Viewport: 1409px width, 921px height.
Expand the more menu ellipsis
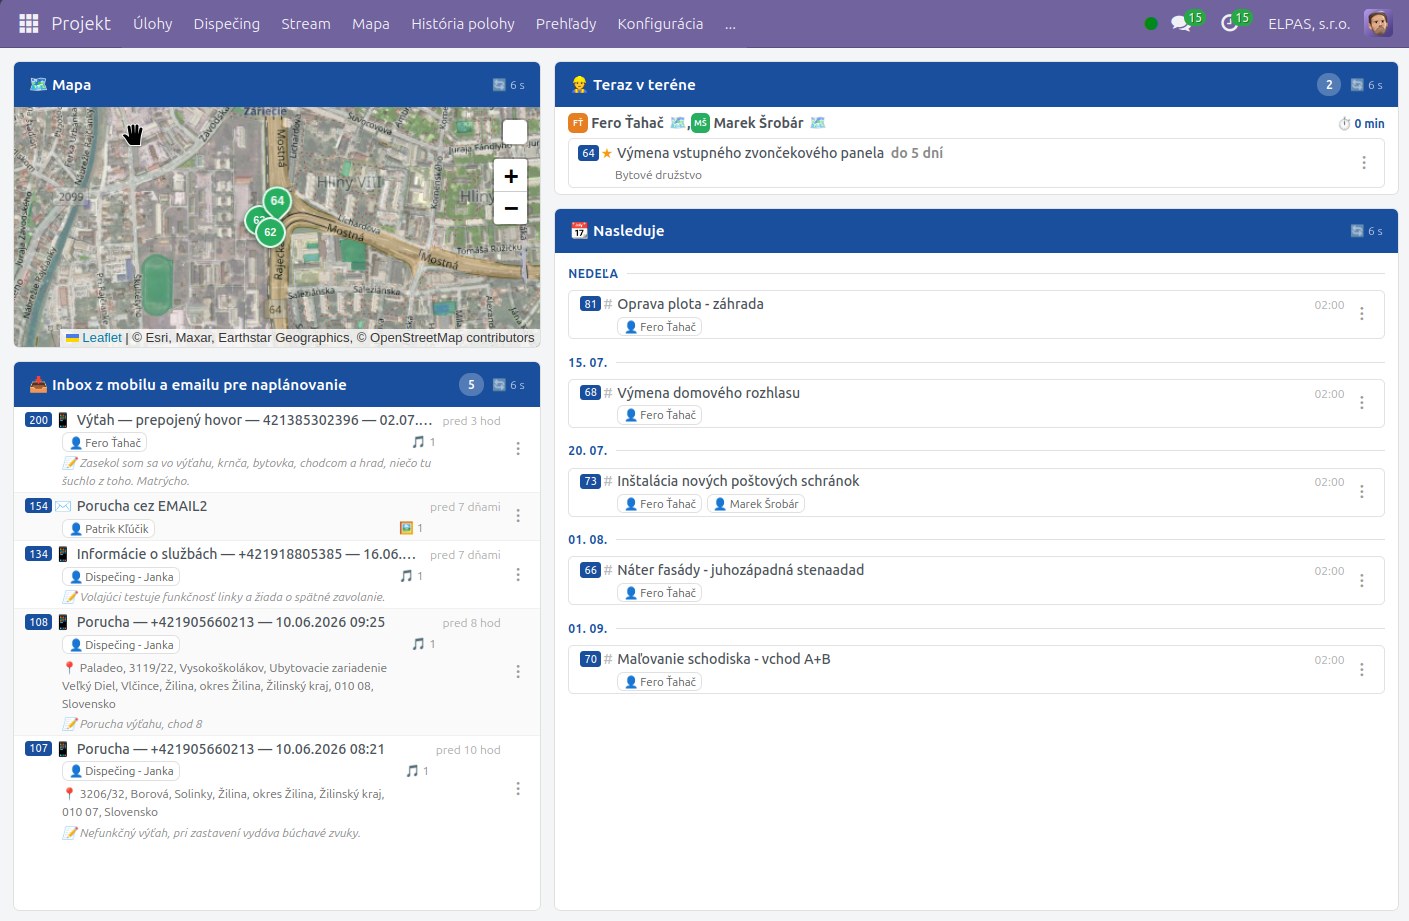click(x=731, y=24)
